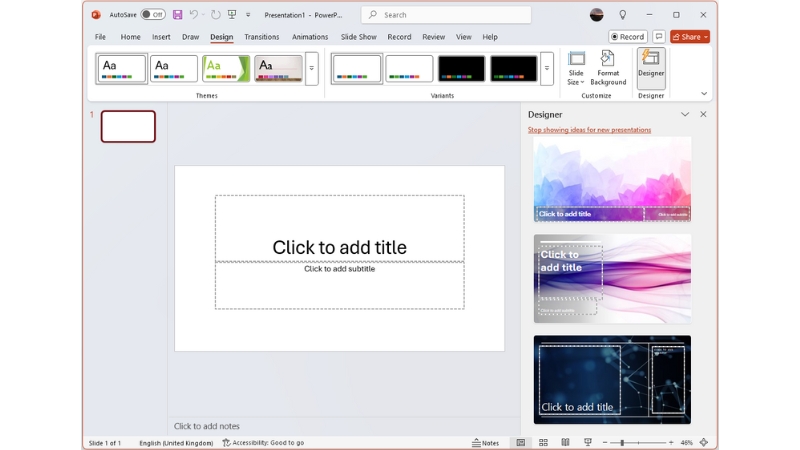Switch to Reading View
Screen dimensions: 800x450
(565, 442)
